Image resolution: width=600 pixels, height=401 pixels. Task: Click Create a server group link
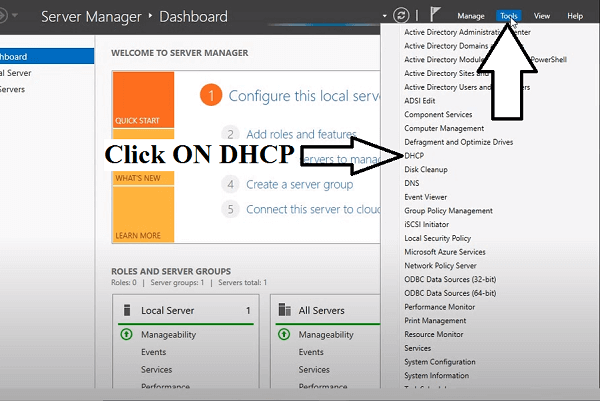click(x=300, y=184)
